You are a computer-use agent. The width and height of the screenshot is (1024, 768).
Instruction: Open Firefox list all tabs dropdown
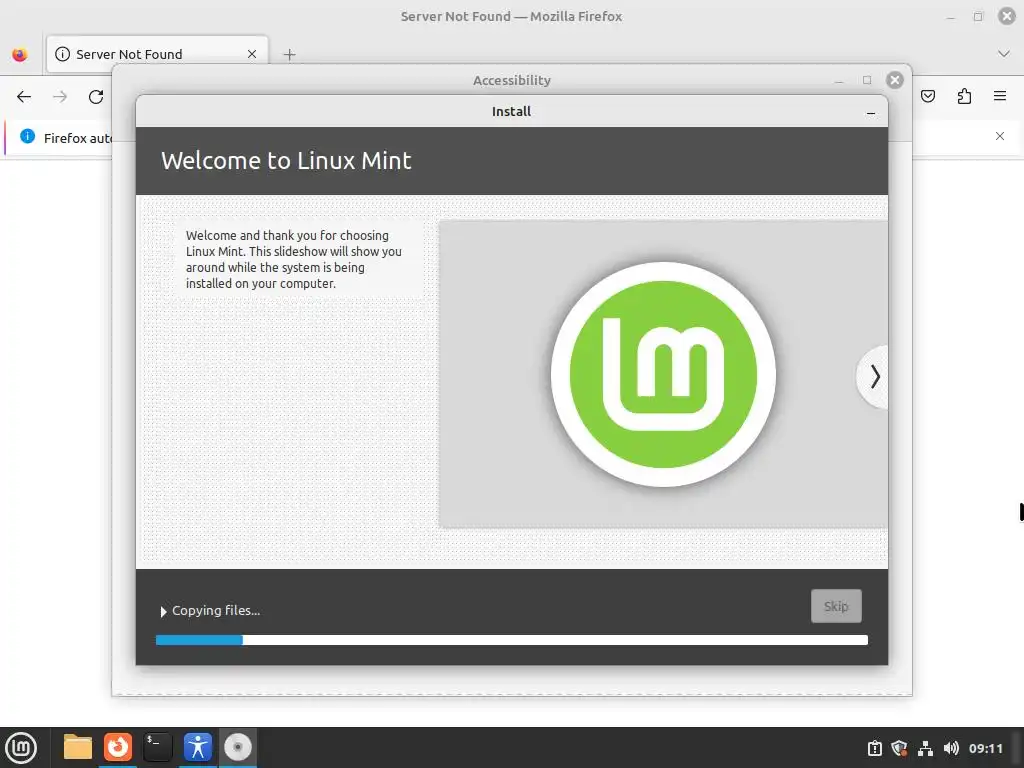pos(1004,54)
